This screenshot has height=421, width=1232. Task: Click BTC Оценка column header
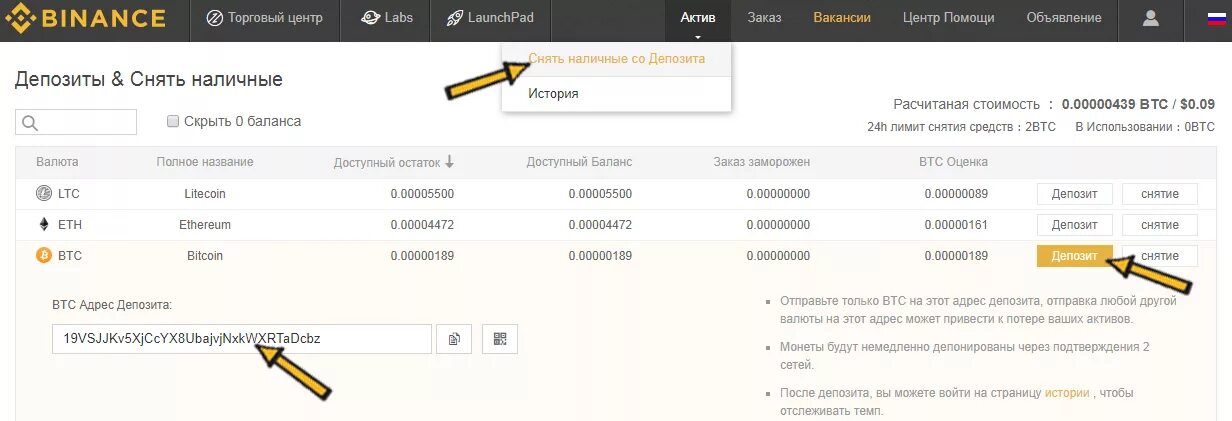(953, 162)
